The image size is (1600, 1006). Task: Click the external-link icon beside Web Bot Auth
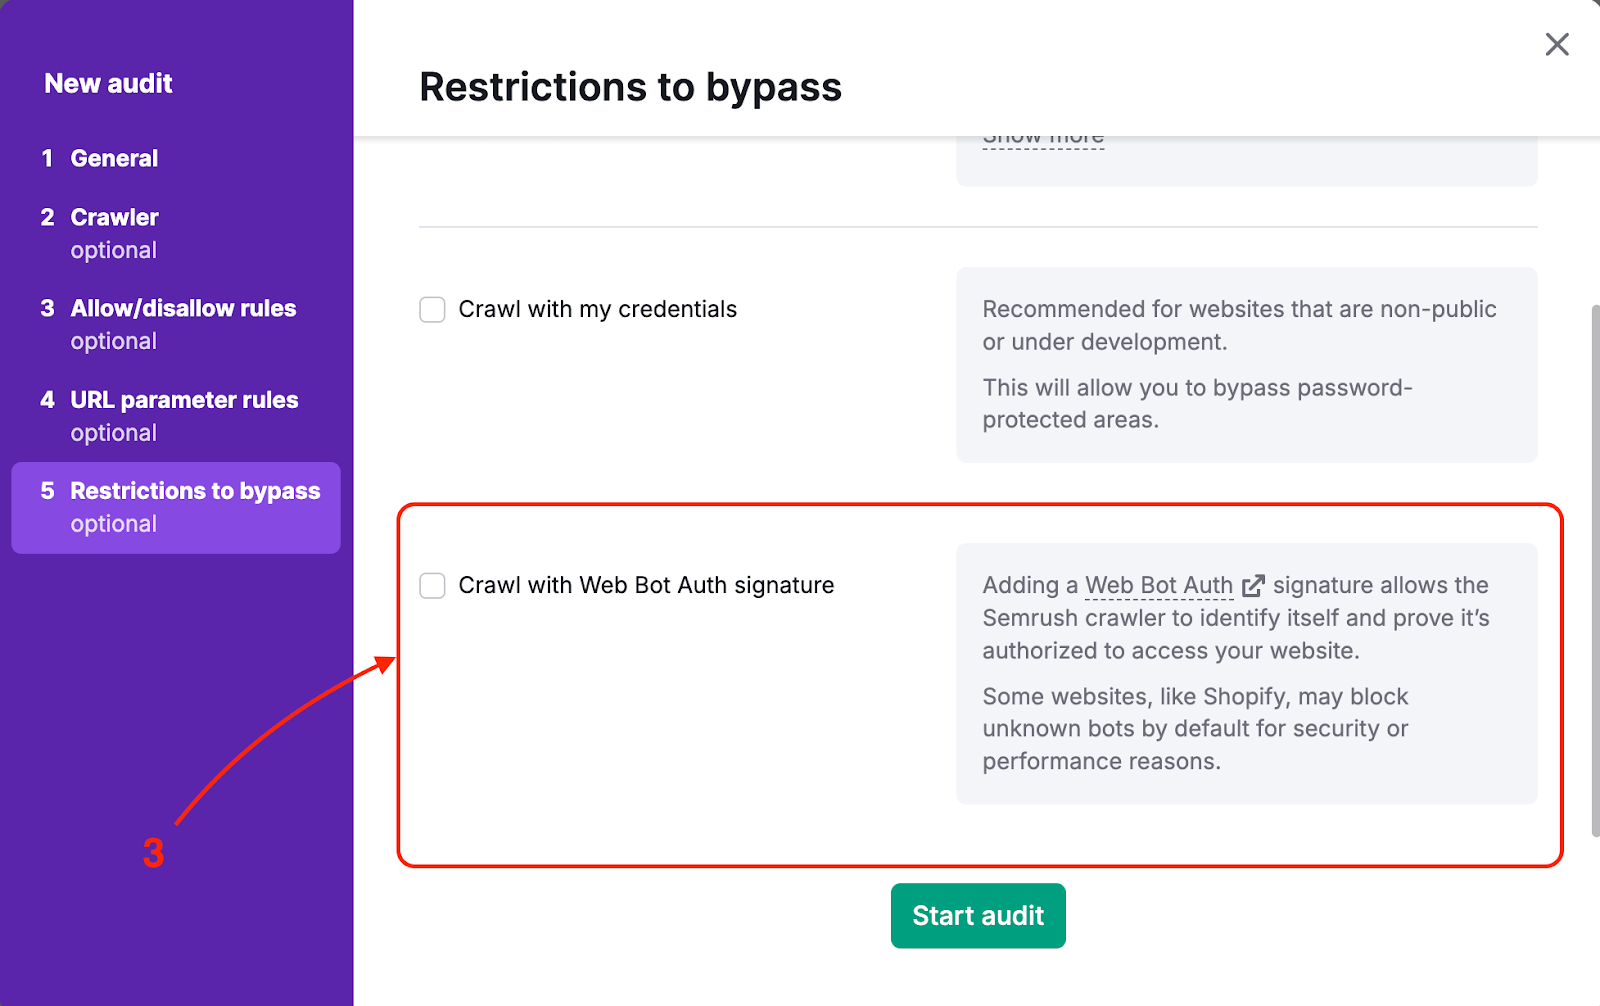(x=1255, y=585)
